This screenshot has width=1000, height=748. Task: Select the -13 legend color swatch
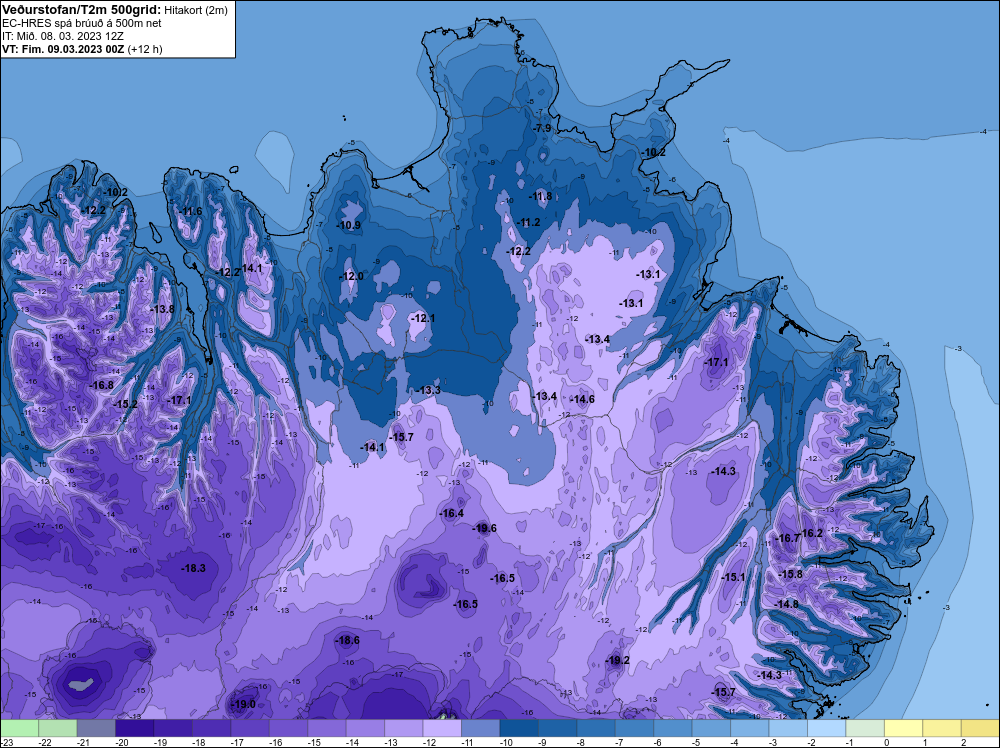pyautogui.click(x=404, y=728)
